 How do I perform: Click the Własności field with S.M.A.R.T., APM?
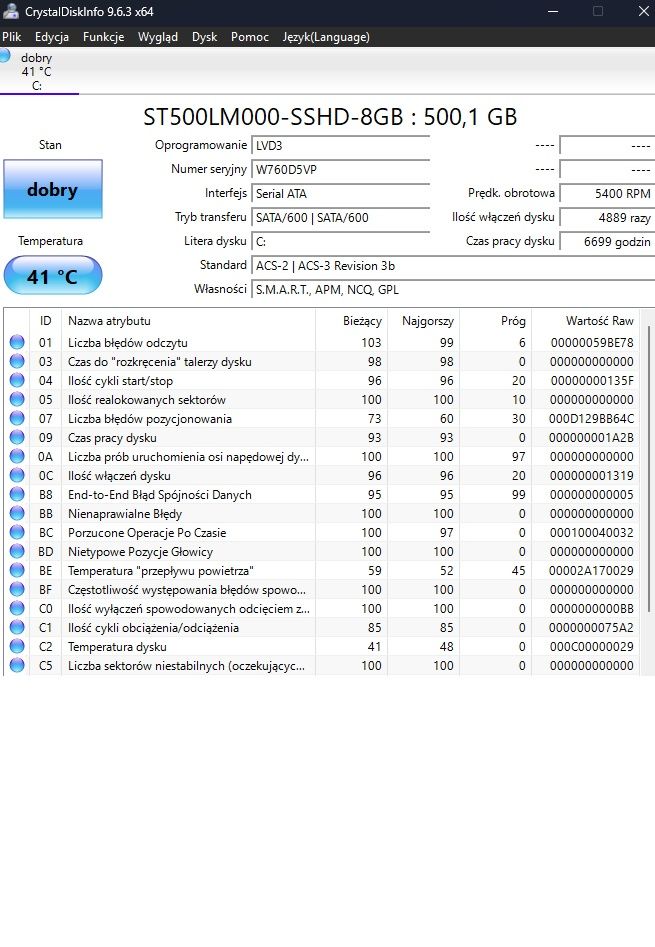pos(453,289)
